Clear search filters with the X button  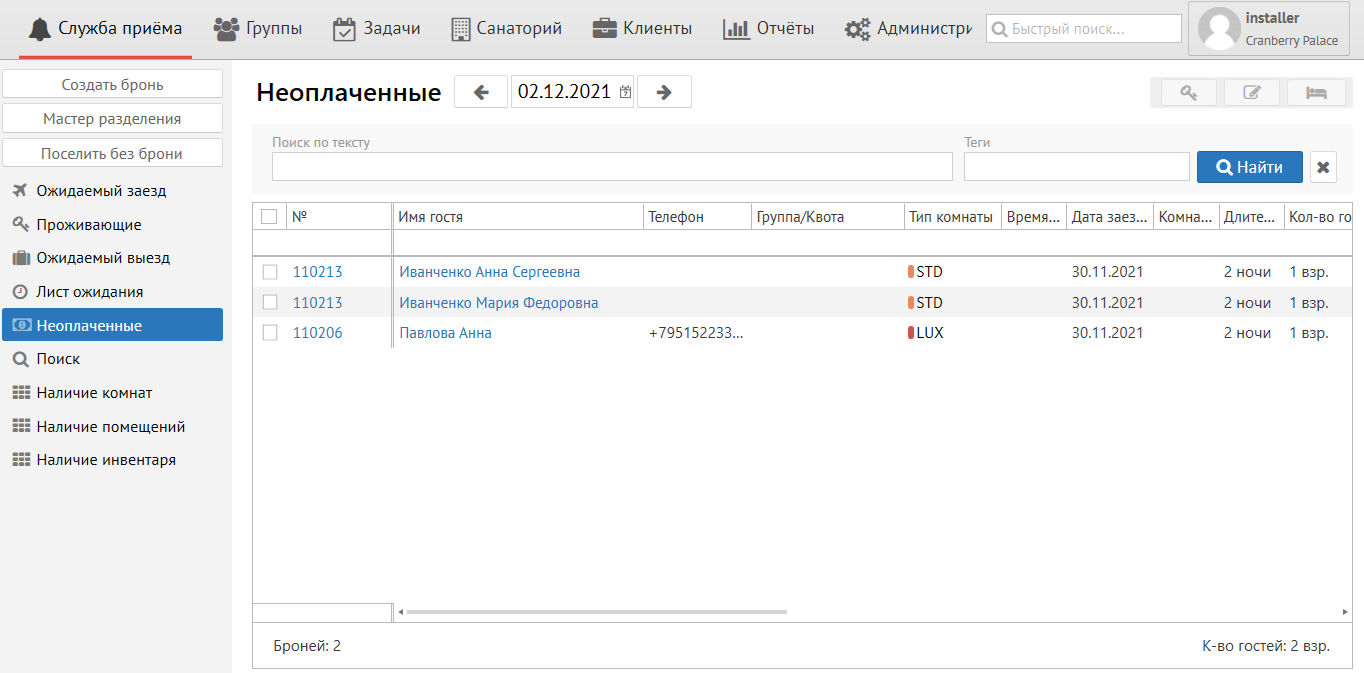click(1323, 167)
